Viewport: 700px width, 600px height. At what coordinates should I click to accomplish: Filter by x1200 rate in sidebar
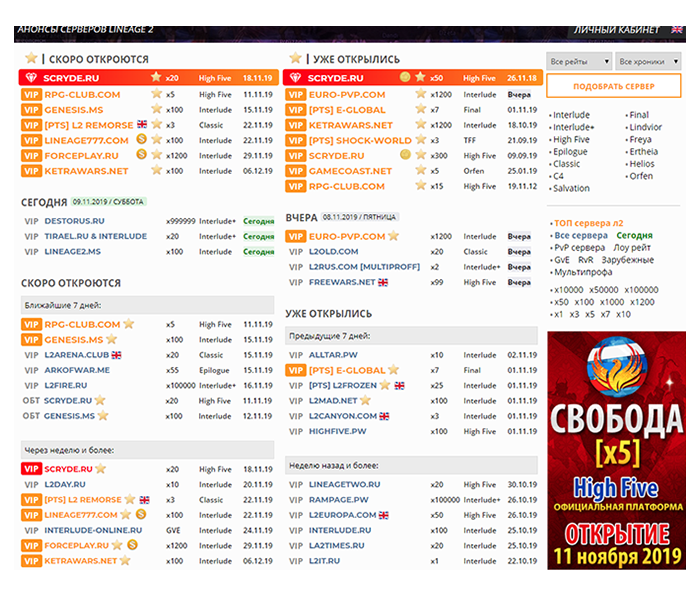[x=642, y=302]
